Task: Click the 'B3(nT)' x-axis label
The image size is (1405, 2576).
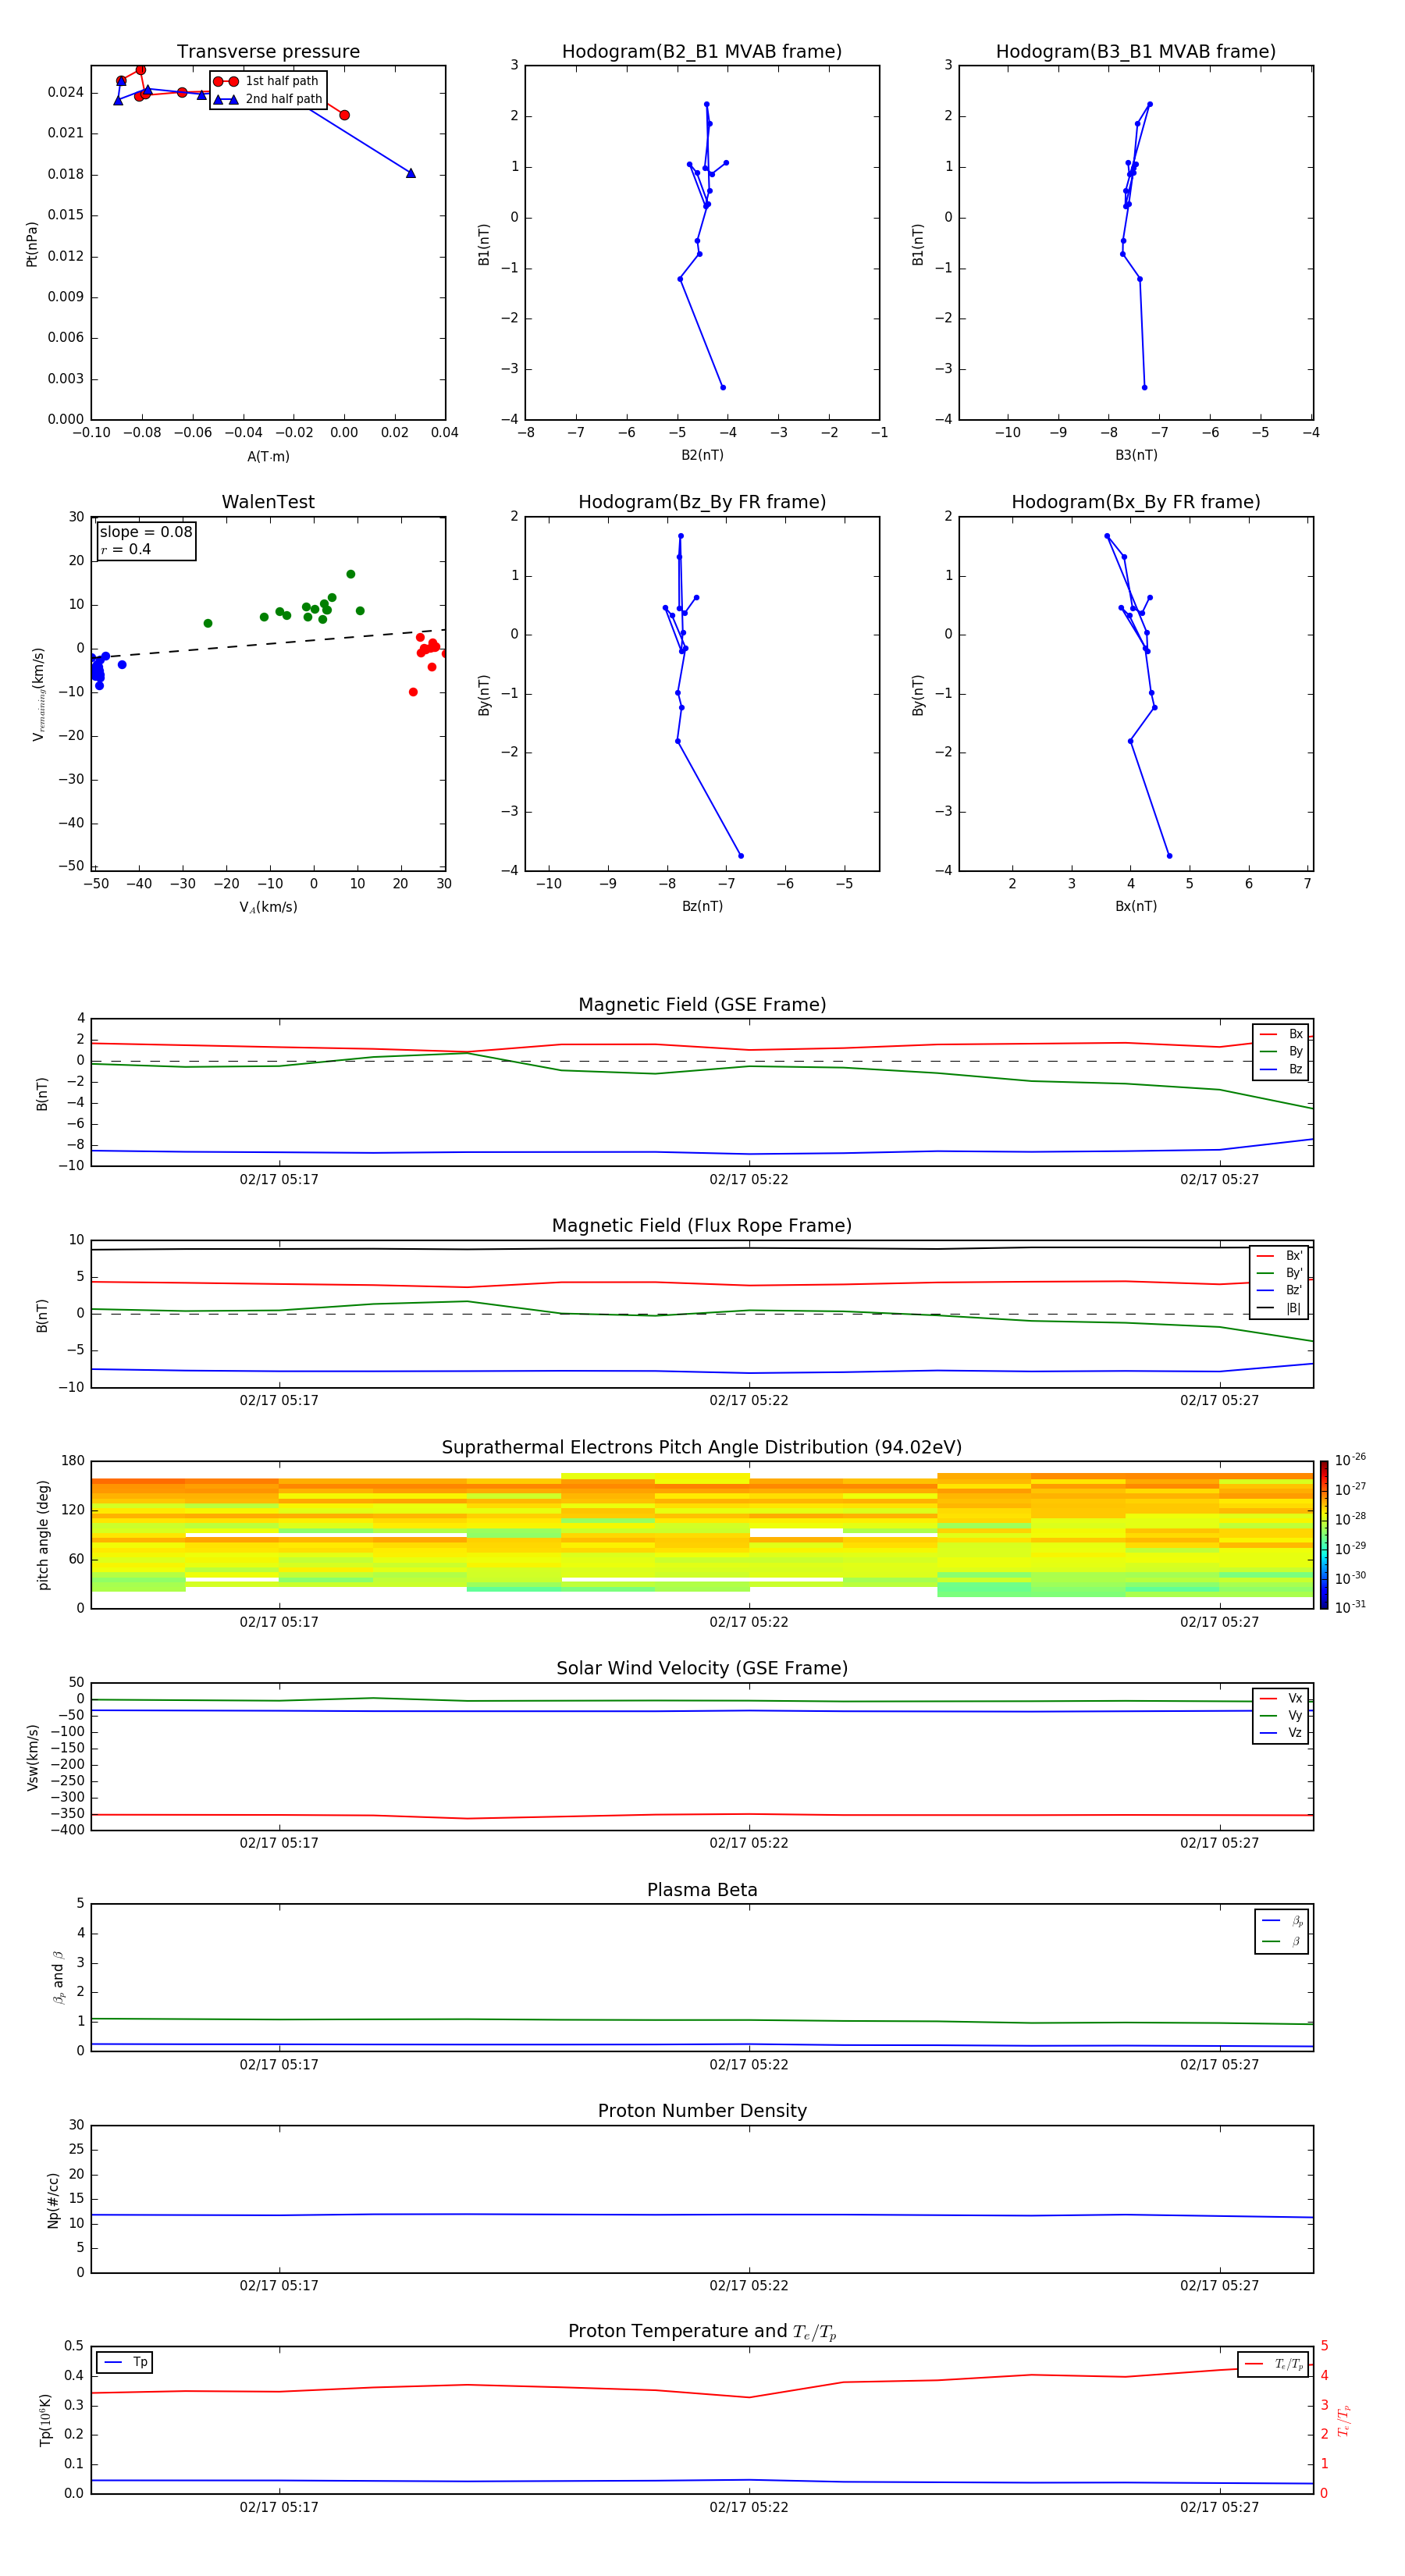Action: tap(1136, 455)
